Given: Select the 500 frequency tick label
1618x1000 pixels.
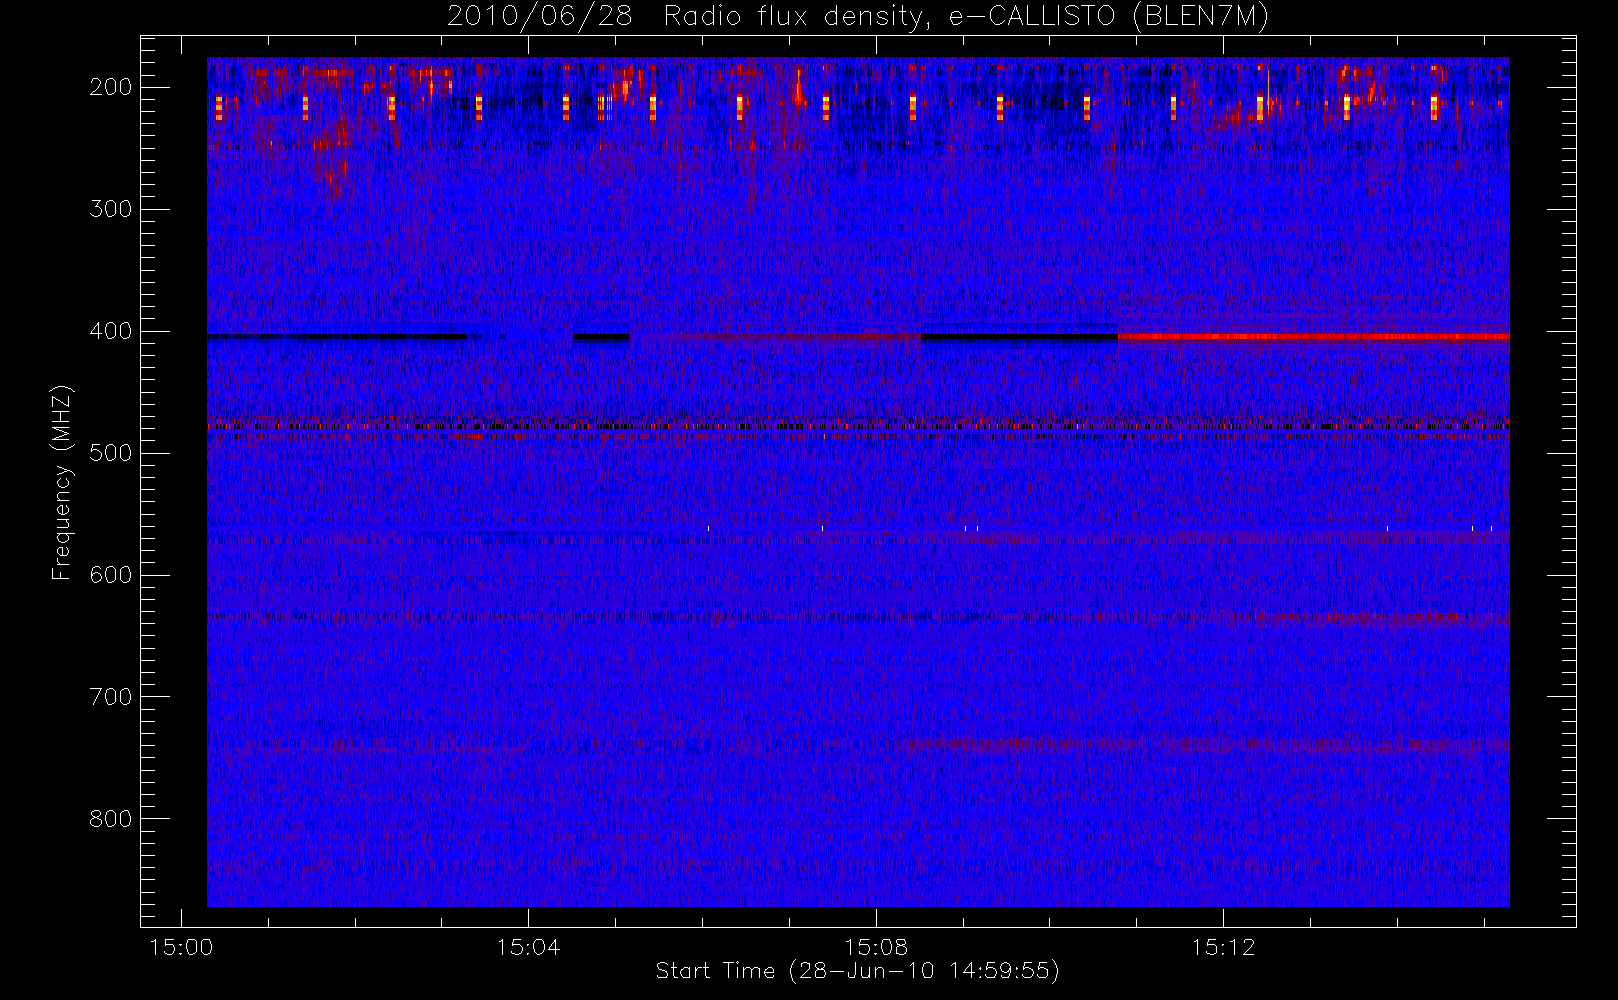Looking at the screenshot, I should pyautogui.click(x=111, y=453).
